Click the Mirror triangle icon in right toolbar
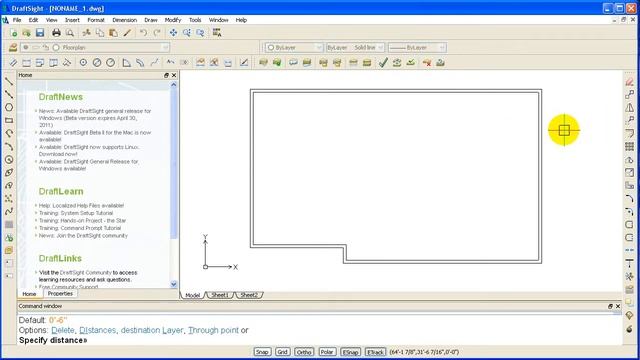 (x=629, y=108)
